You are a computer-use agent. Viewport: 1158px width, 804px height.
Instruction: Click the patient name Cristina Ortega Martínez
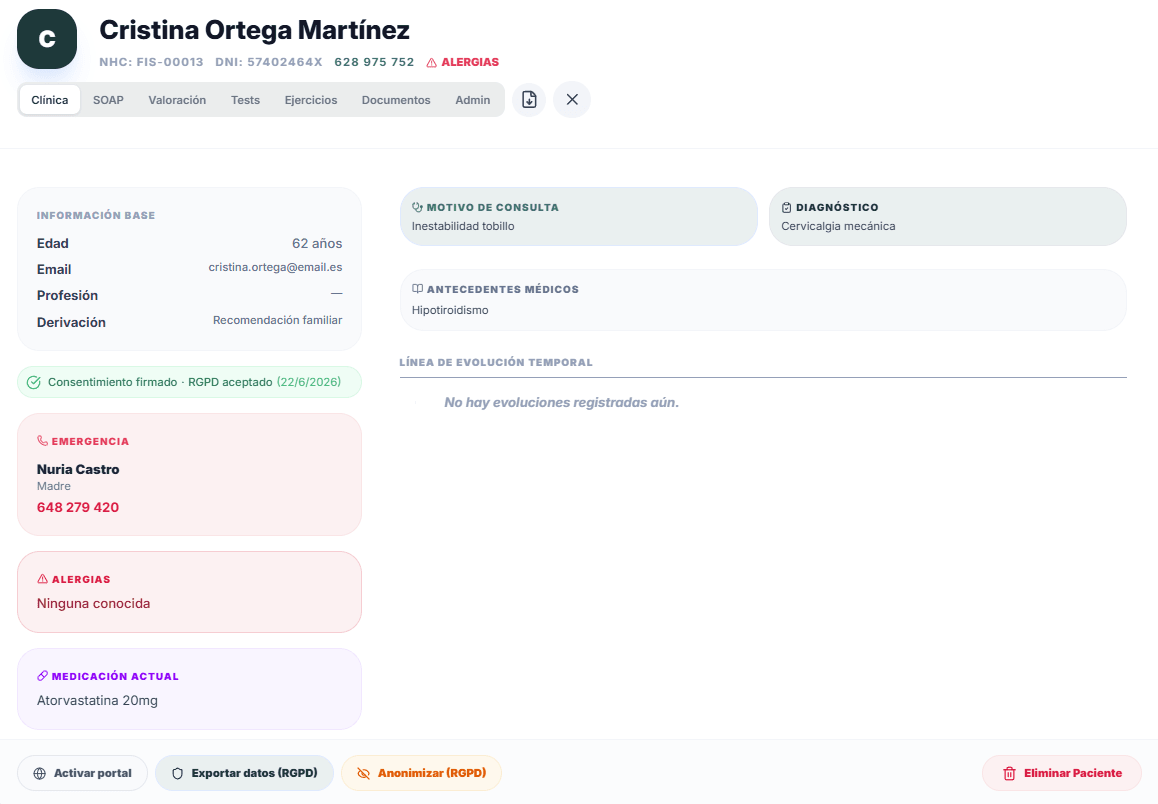pos(255,30)
